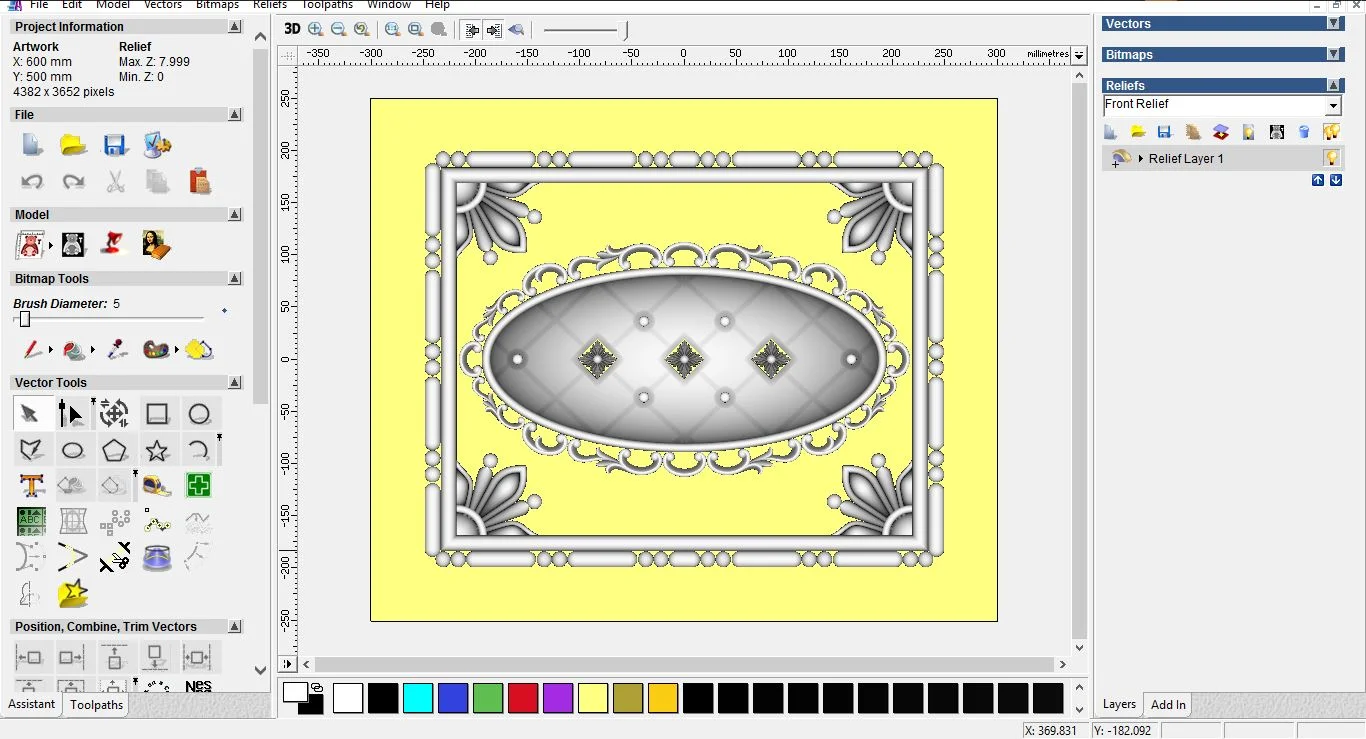Expand the Vectors panel
Viewport: 1366px width, 739px height.
pyautogui.click(x=1333, y=24)
